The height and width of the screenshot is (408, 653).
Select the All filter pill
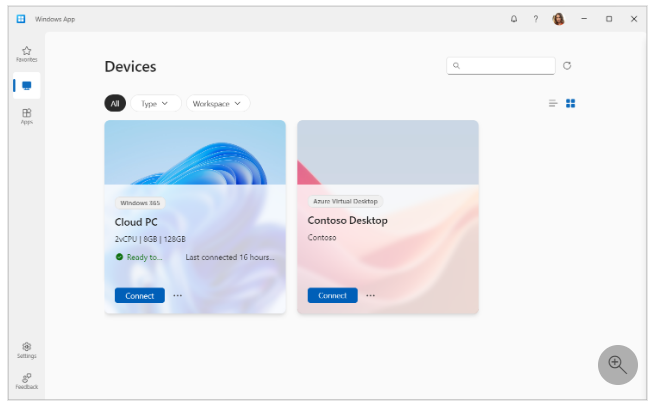[115, 104]
